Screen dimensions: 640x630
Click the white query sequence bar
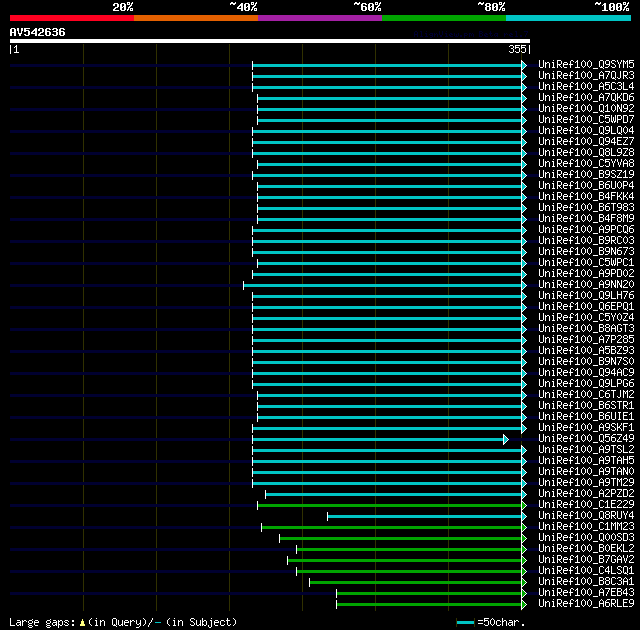(x=270, y=41)
